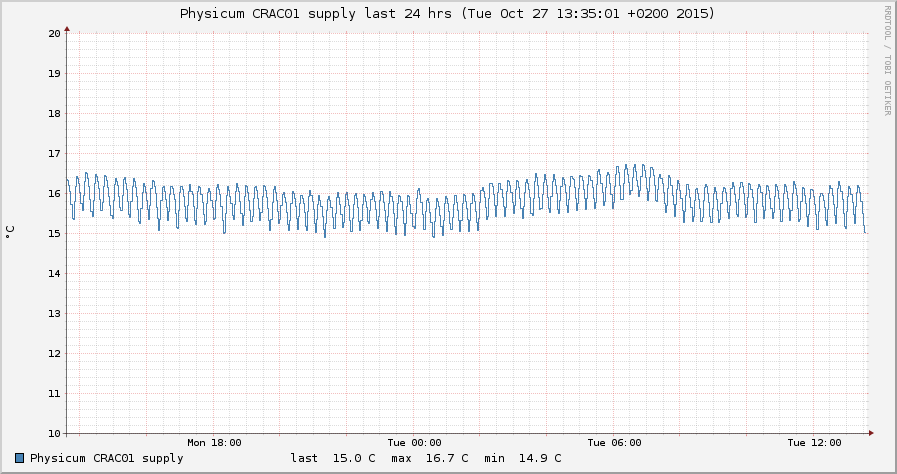Click the 'Tue 00:00' x-axis label

coord(414,443)
